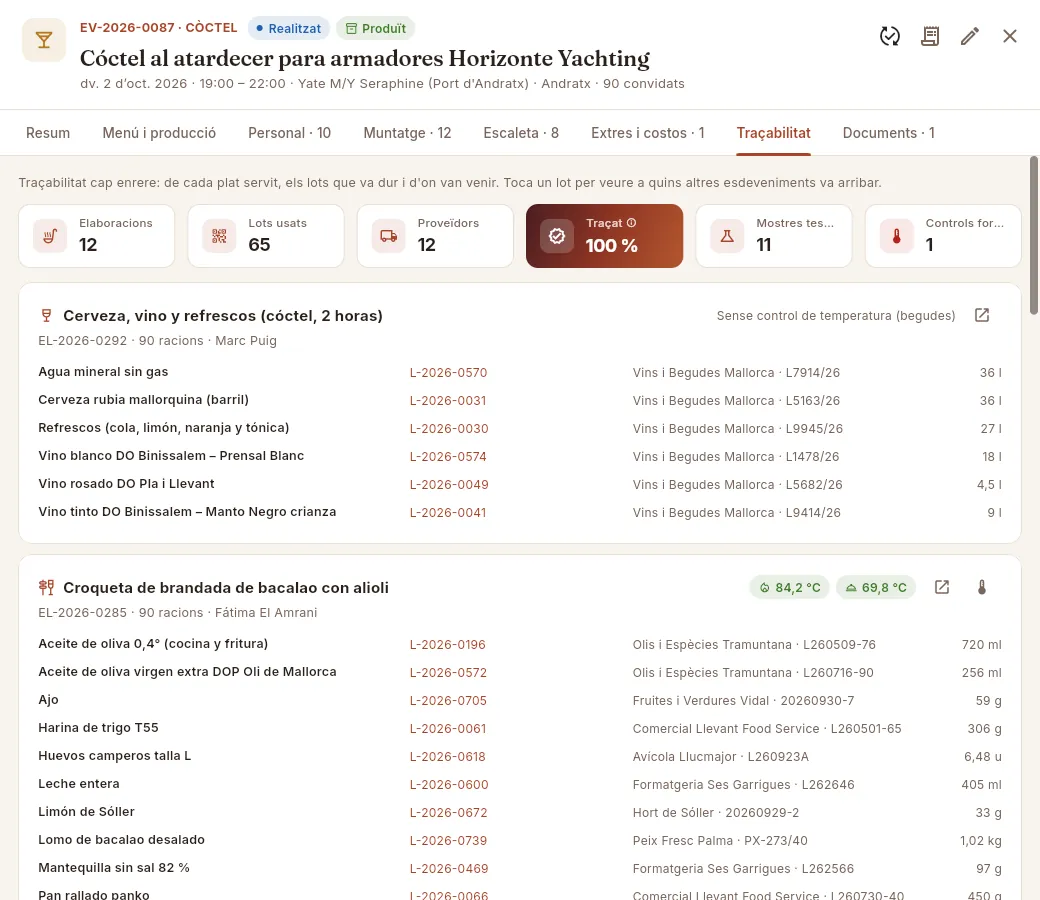Viewport: 1040px width, 900px height.
Task: Close the event detail panel
Action: [1009, 36]
